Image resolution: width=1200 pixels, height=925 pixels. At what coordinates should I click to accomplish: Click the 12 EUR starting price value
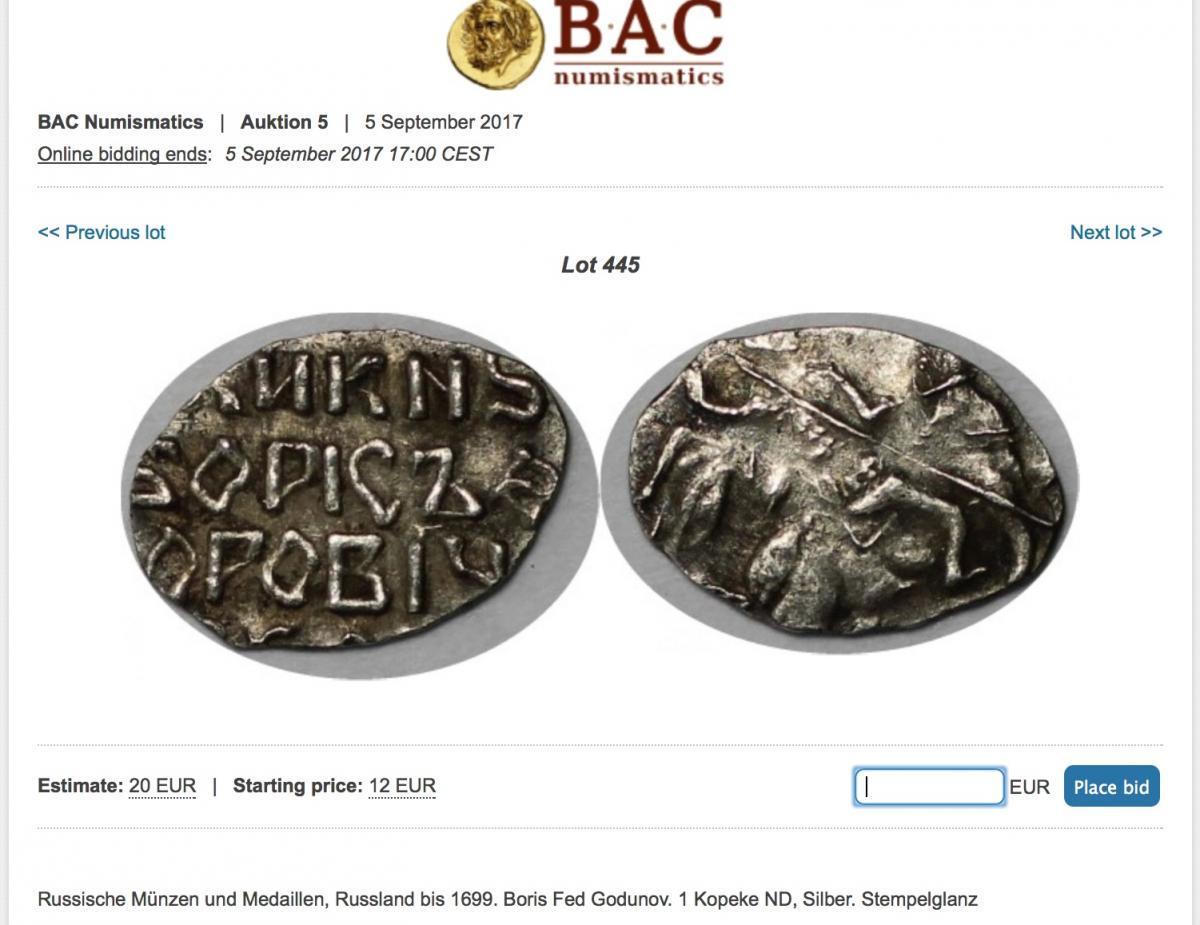(402, 786)
